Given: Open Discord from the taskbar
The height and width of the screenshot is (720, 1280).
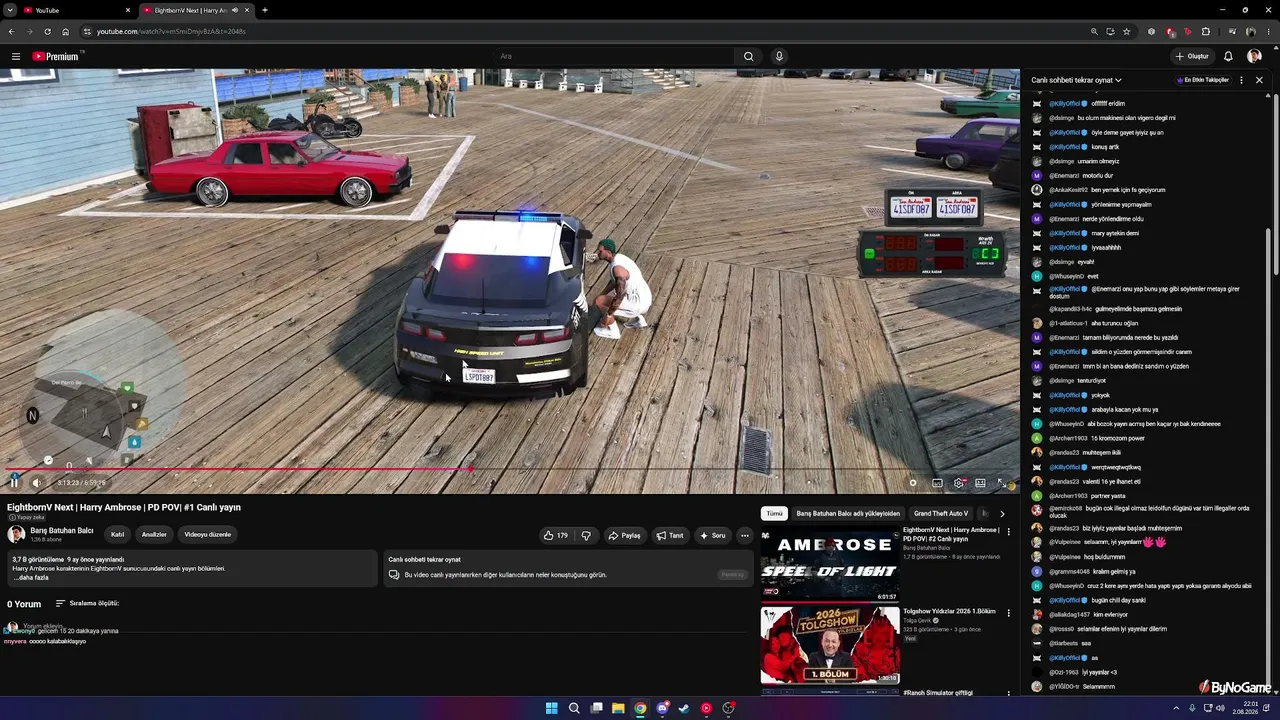Looking at the screenshot, I should [x=662, y=708].
